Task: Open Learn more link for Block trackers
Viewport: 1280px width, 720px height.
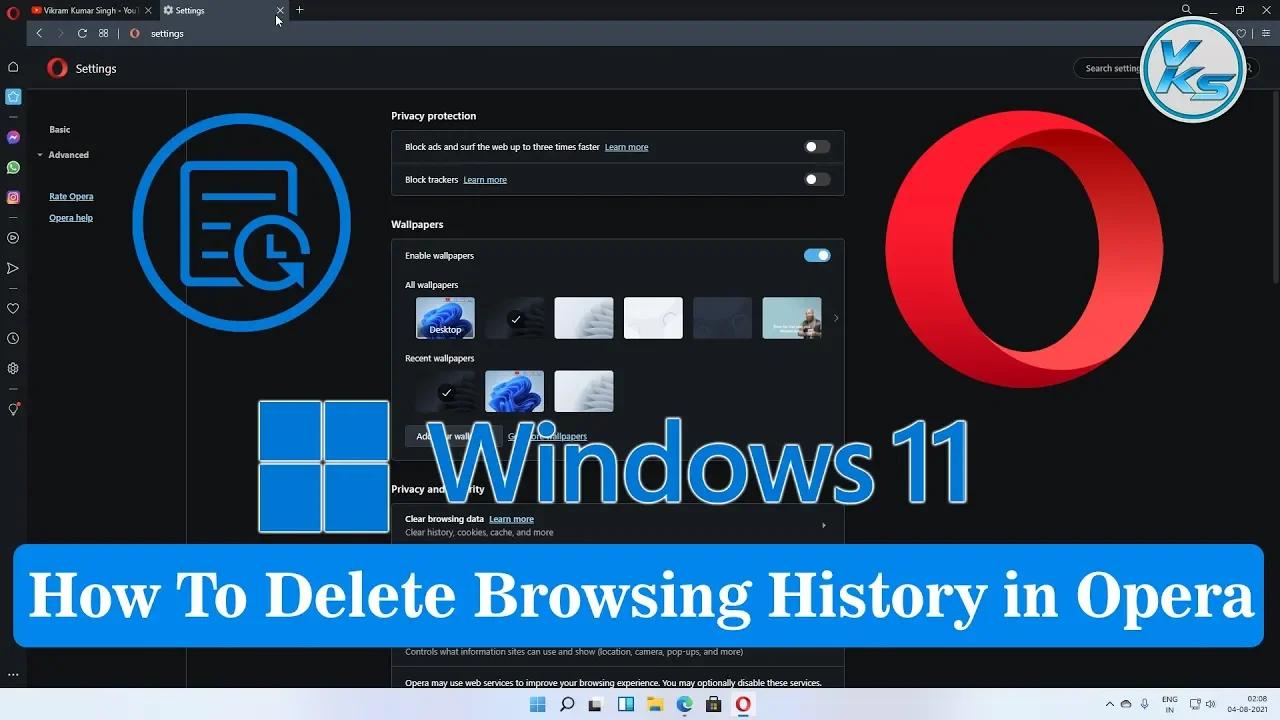Action: [x=485, y=180]
